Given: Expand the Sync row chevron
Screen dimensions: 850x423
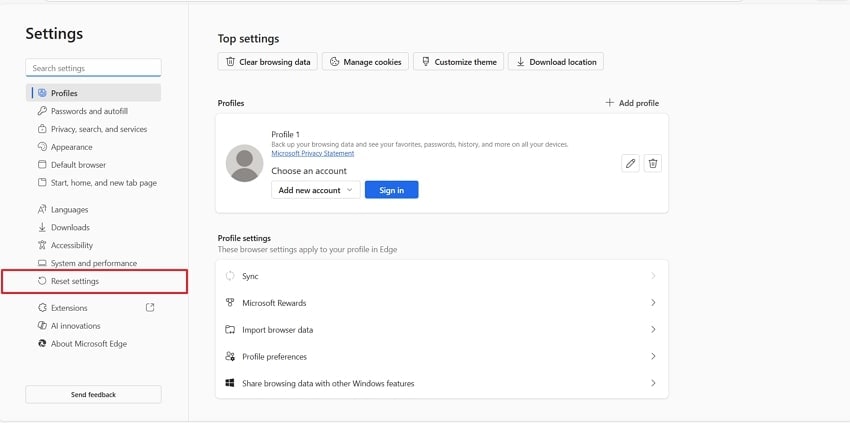Looking at the screenshot, I should point(653,276).
